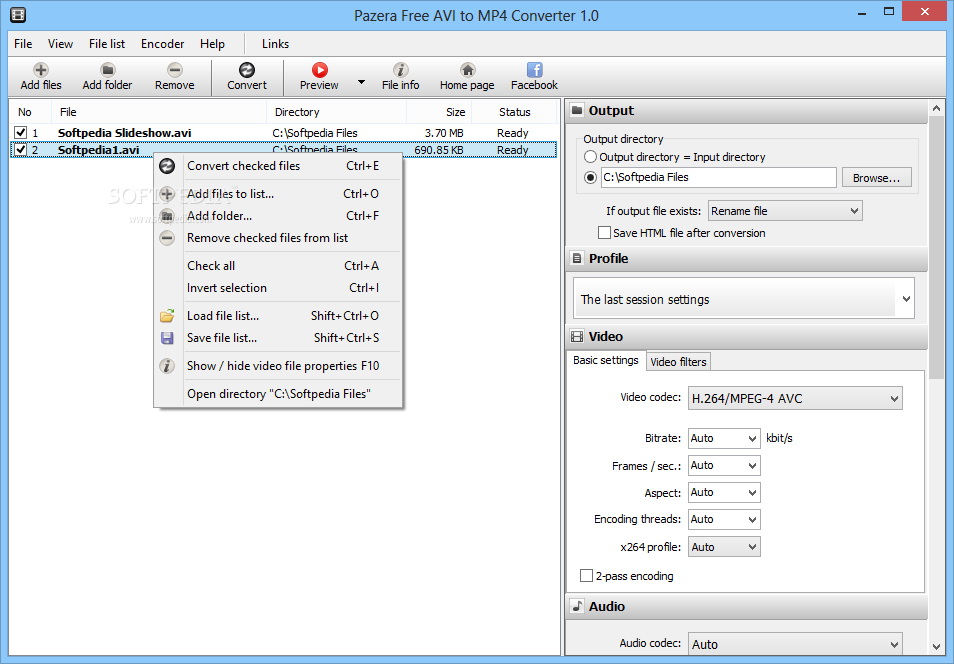Sort by the Status column header
The height and width of the screenshot is (664, 954).
click(x=514, y=112)
